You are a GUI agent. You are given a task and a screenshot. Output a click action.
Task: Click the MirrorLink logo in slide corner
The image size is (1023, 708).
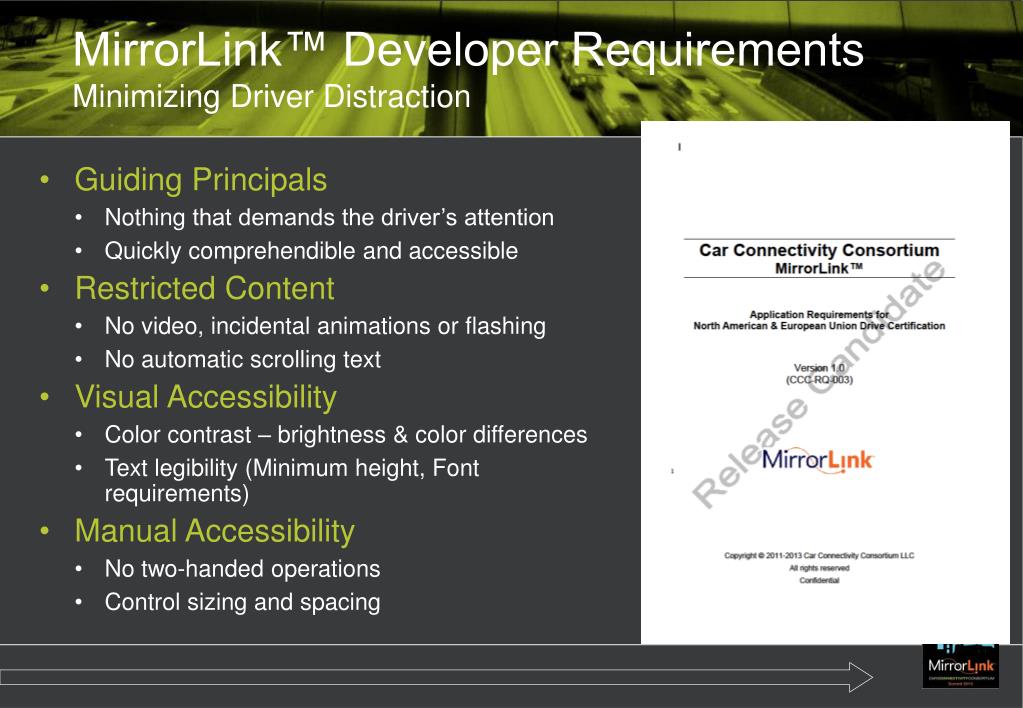coord(960,666)
